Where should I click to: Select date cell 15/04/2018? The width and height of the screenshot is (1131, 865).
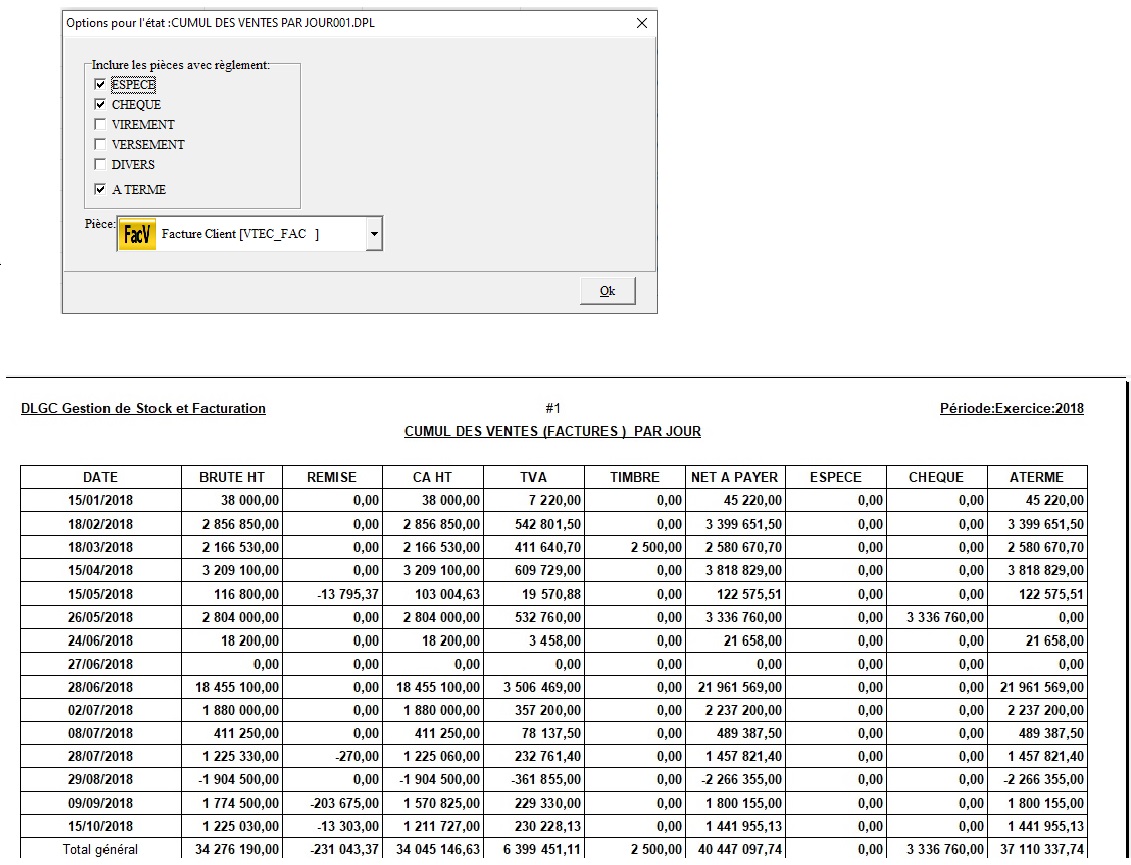[x=100, y=570]
